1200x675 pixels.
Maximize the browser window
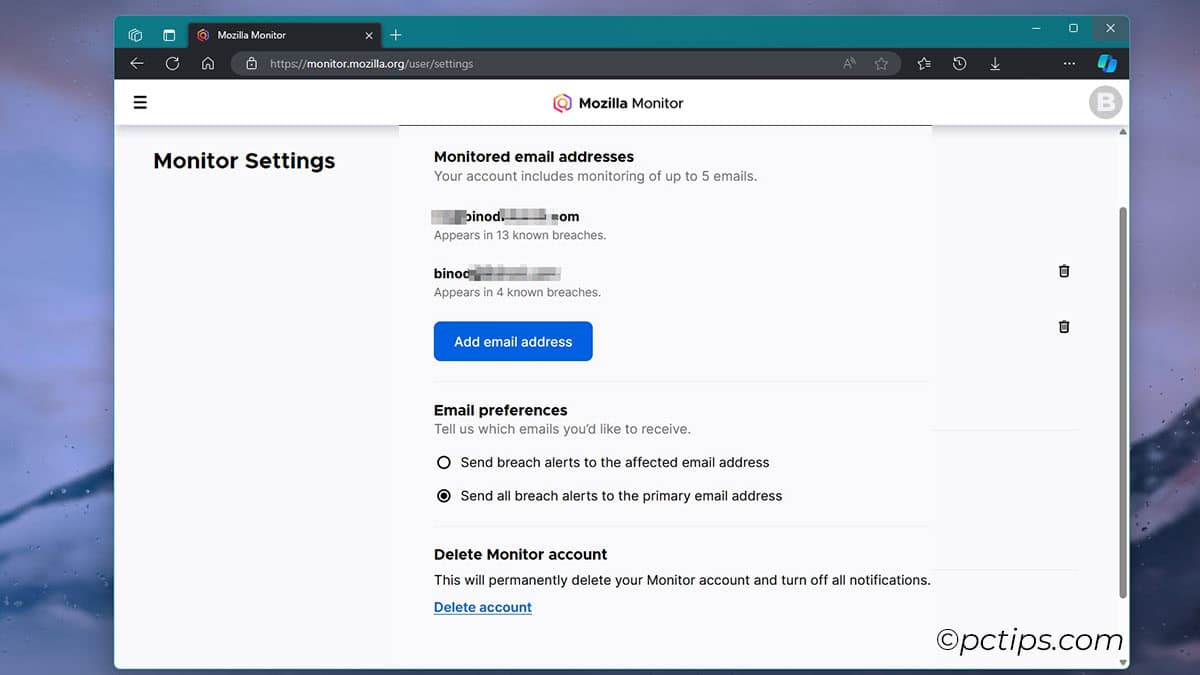1073,28
